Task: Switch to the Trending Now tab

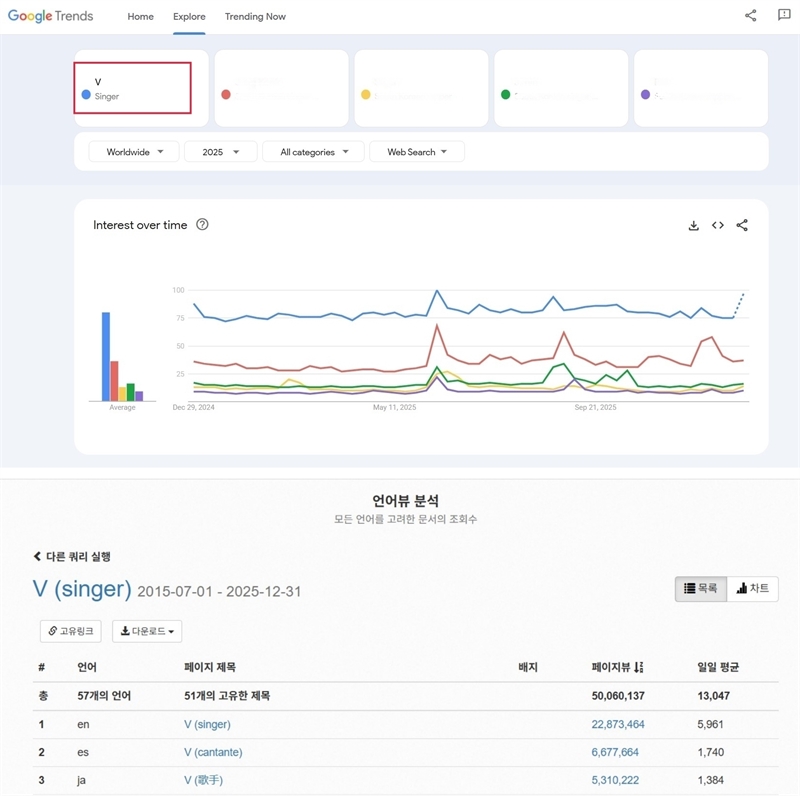Action: (255, 17)
